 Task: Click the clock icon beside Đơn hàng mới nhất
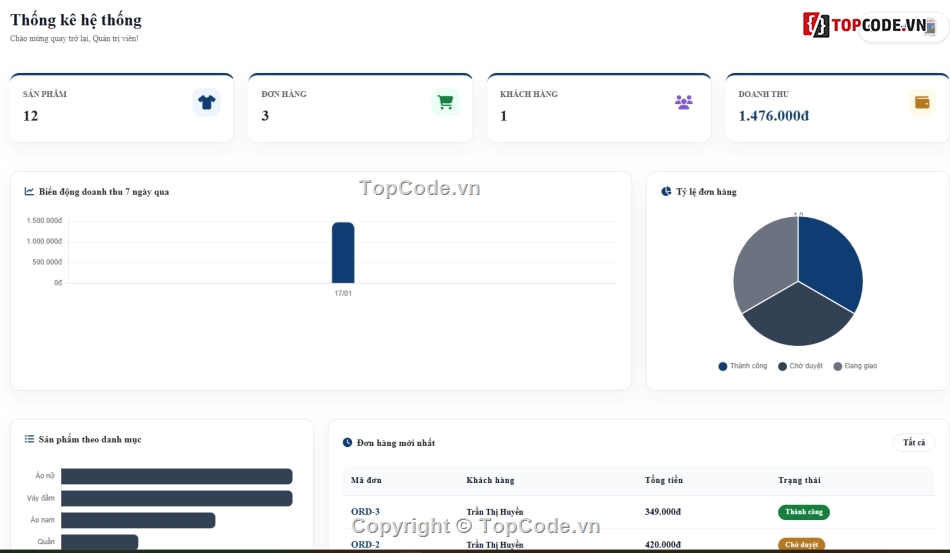pos(347,443)
